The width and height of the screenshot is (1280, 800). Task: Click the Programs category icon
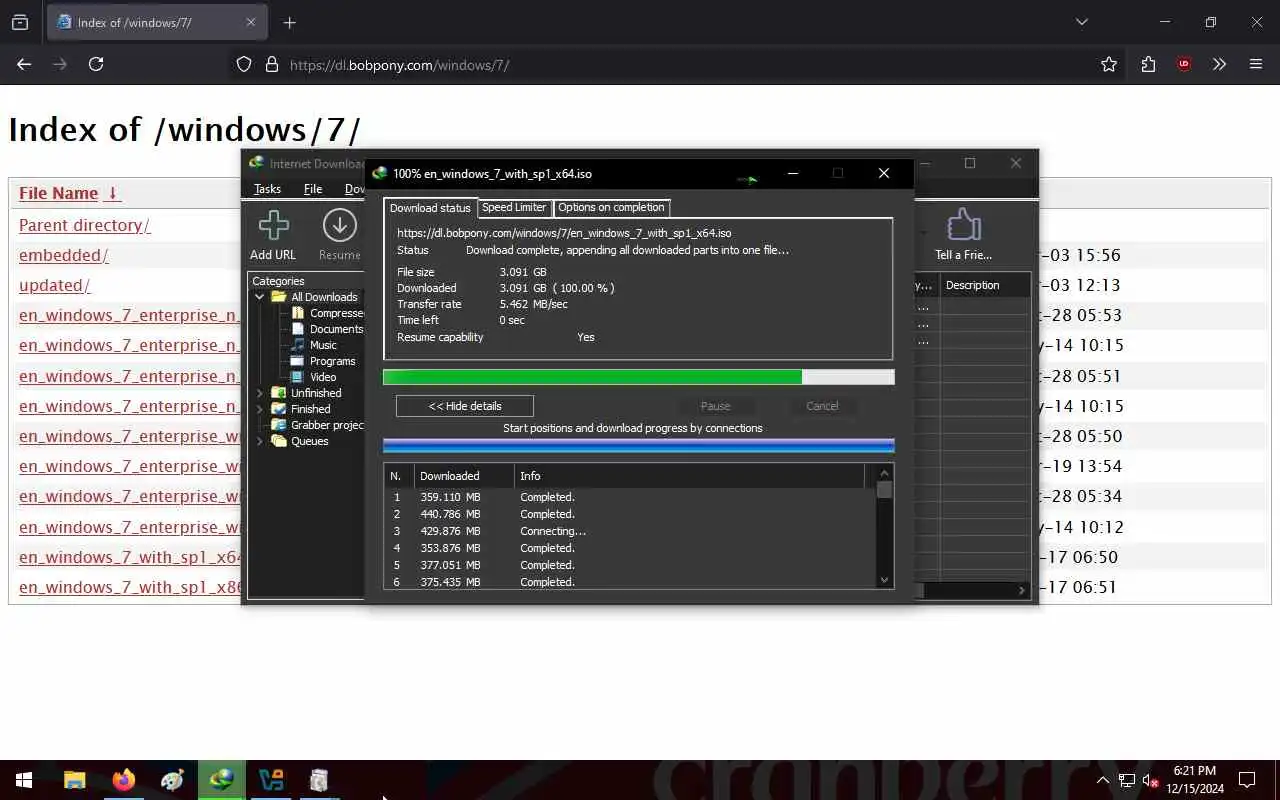pos(298,361)
